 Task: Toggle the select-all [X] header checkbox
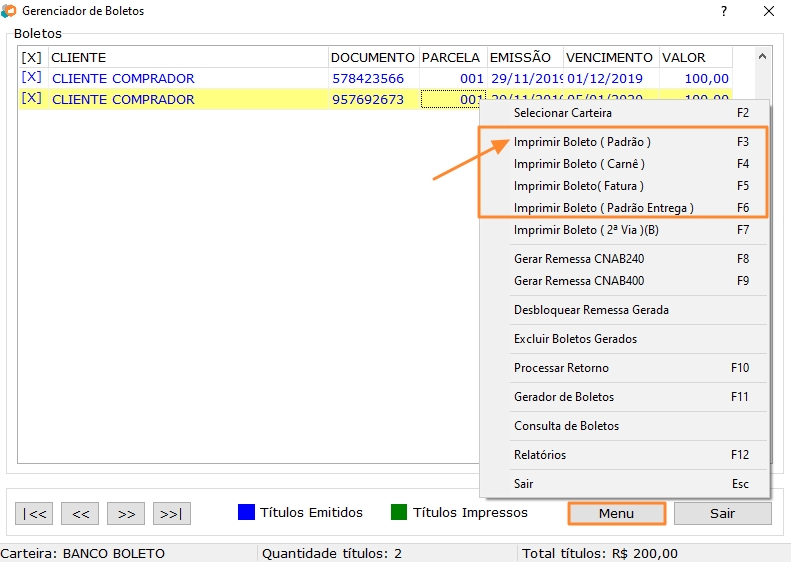[x=31, y=57]
